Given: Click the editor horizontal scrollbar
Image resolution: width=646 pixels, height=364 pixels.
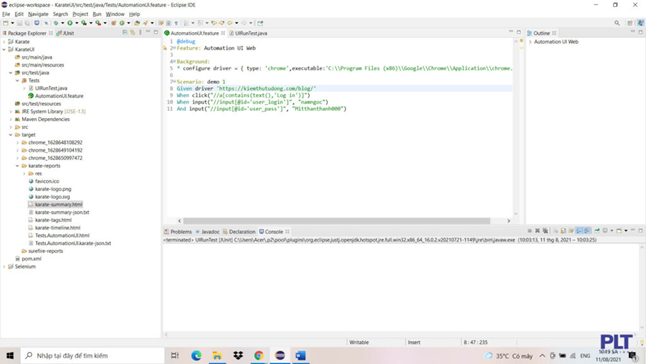Looking at the screenshot, I should point(337,221).
